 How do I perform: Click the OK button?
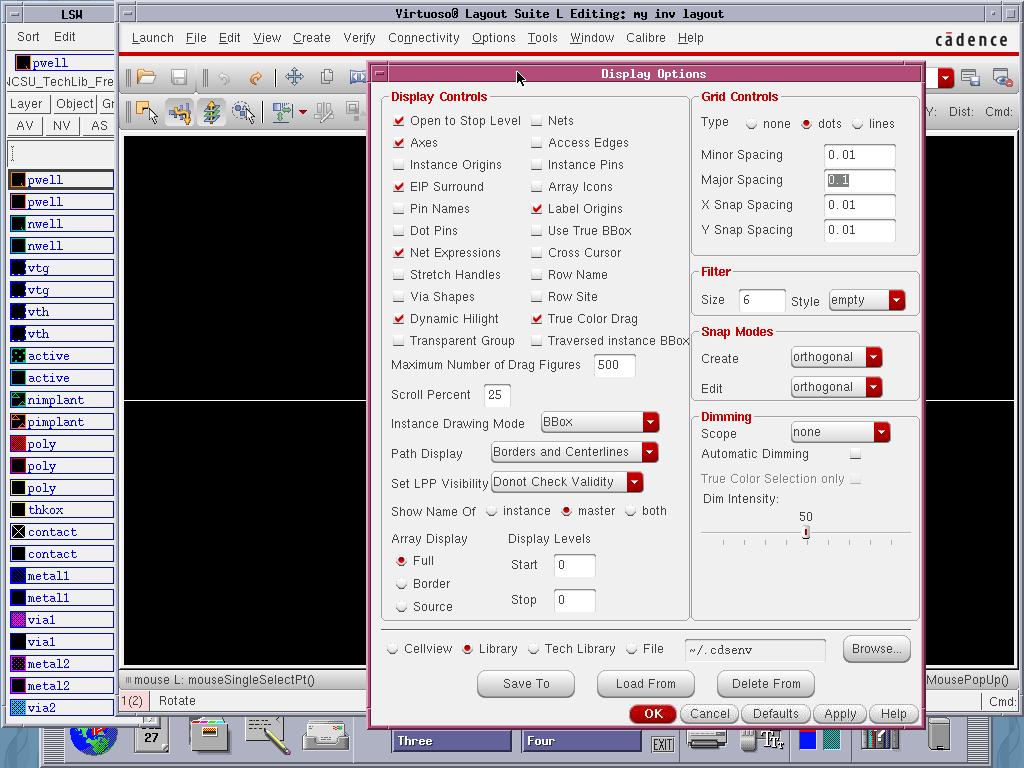(x=653, y=714)
